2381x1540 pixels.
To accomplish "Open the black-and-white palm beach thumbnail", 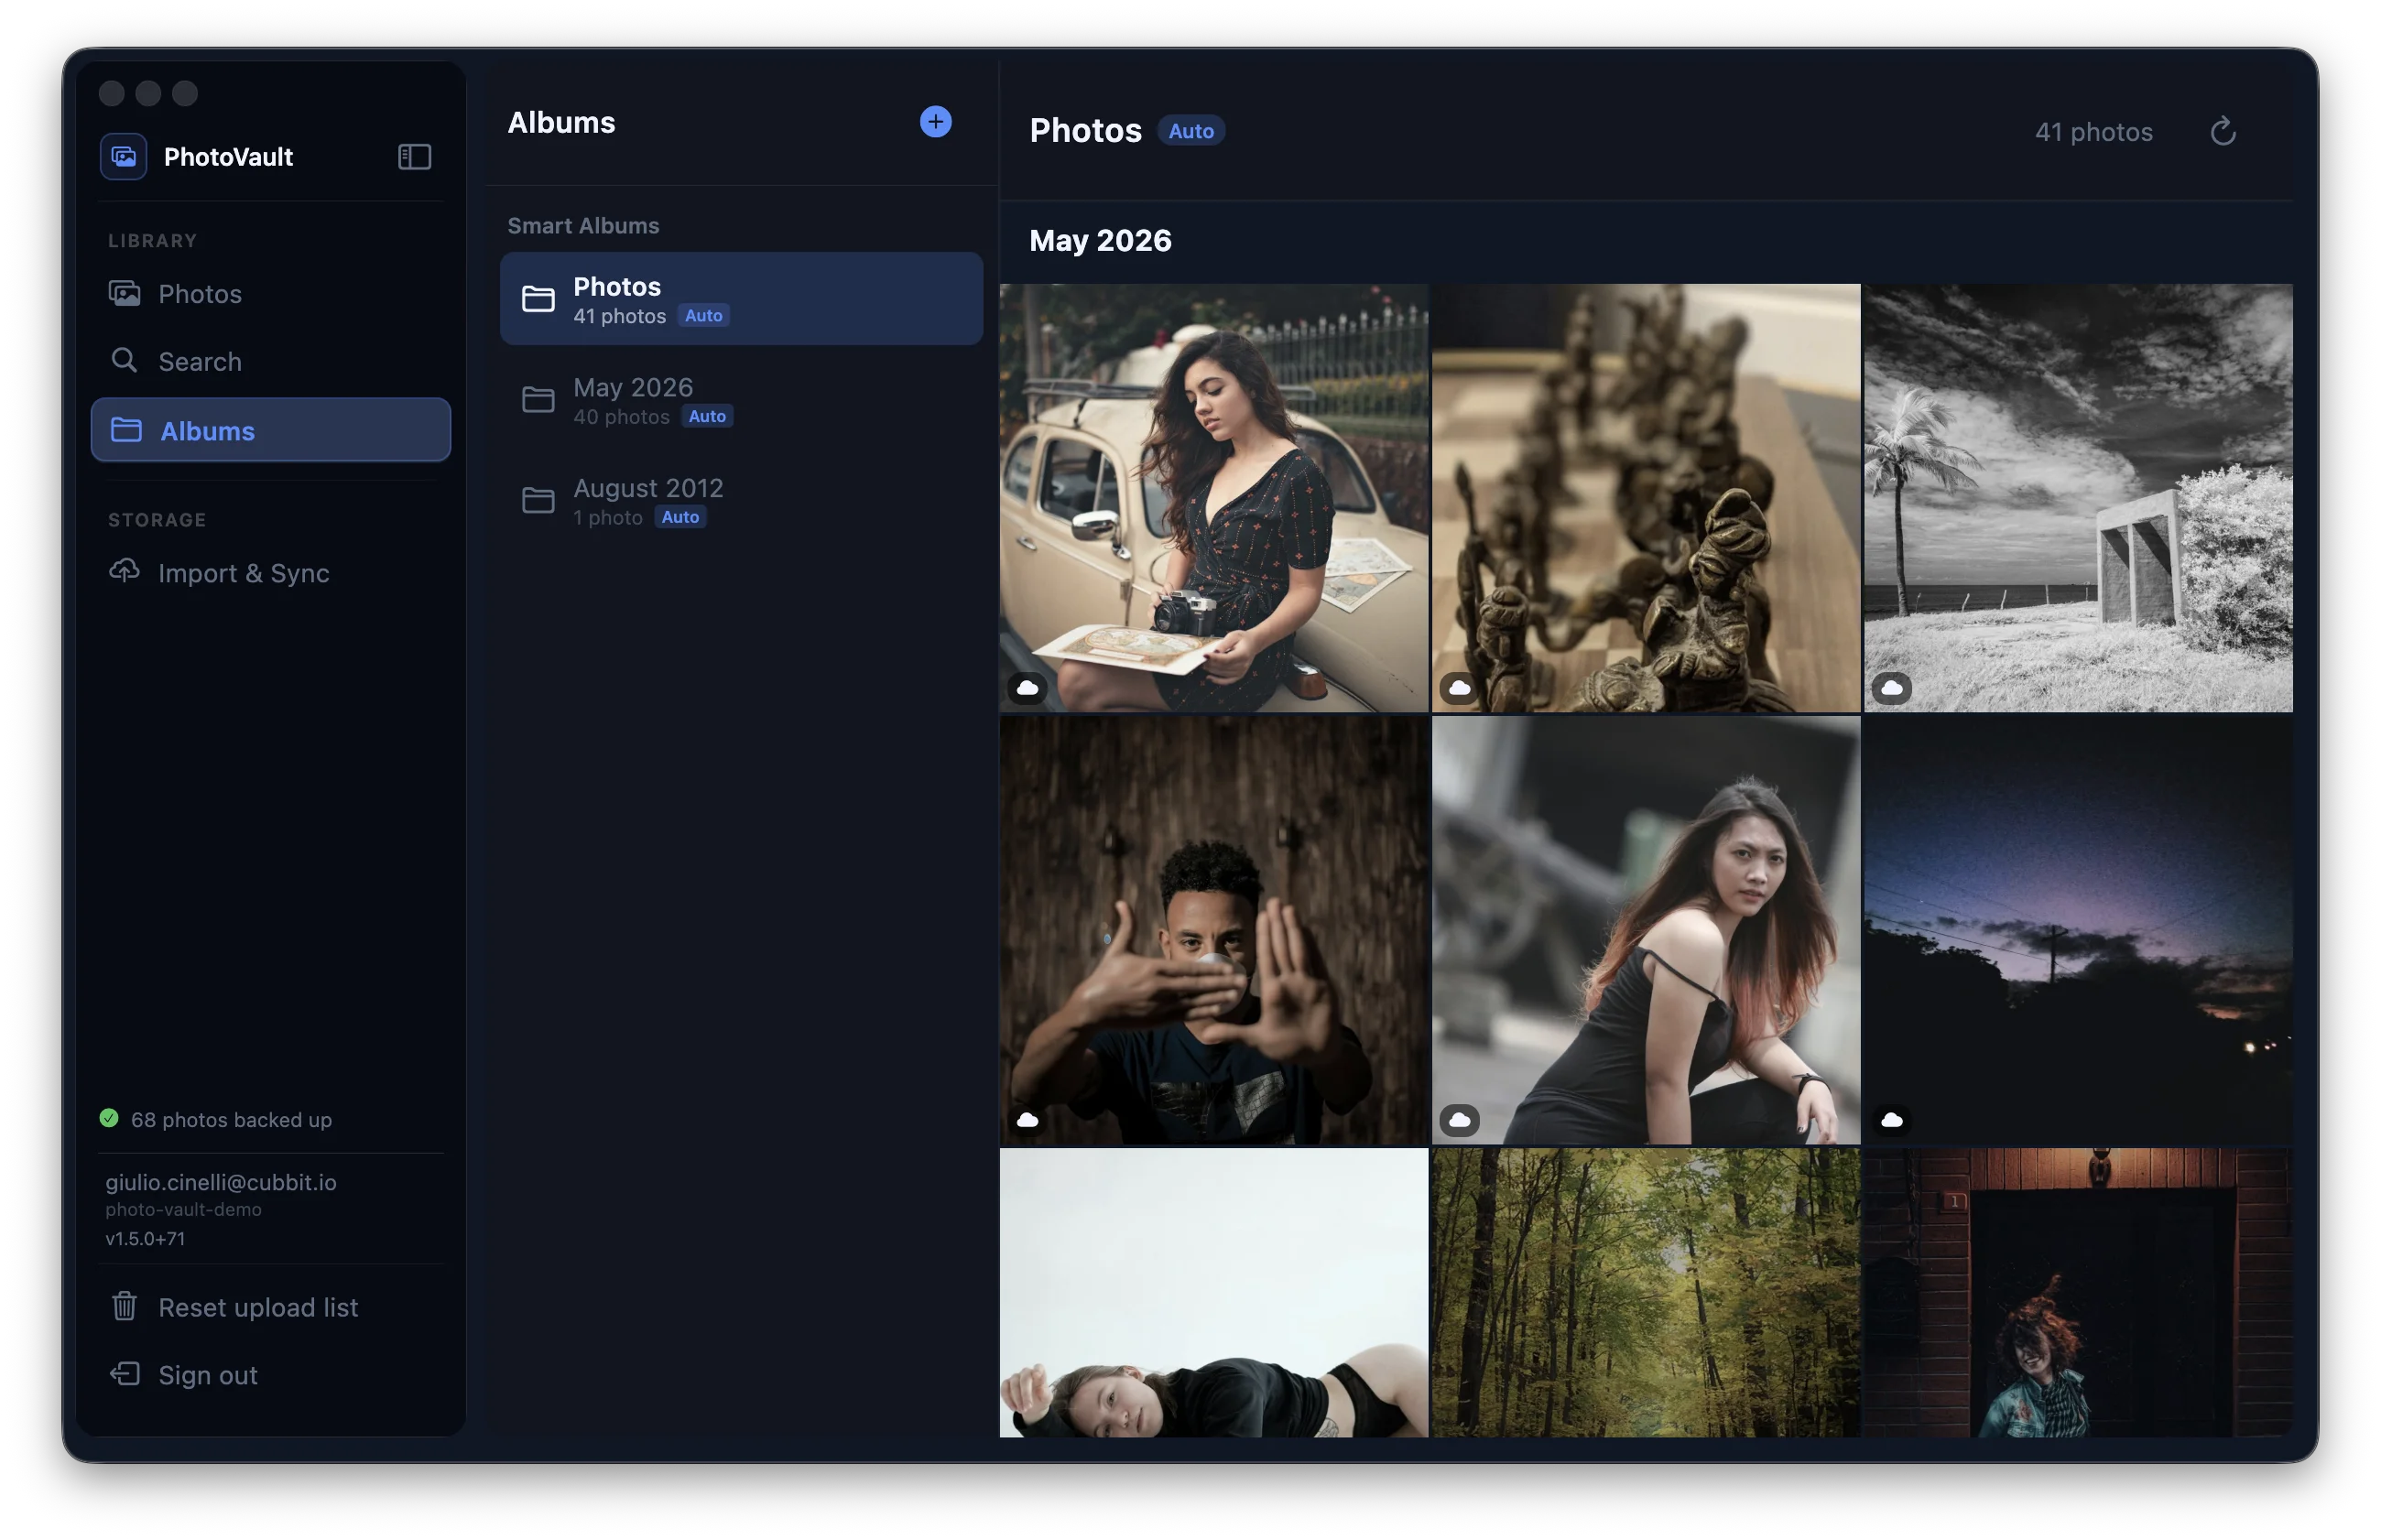I will pyautogui.click(x=2077, y=498).
